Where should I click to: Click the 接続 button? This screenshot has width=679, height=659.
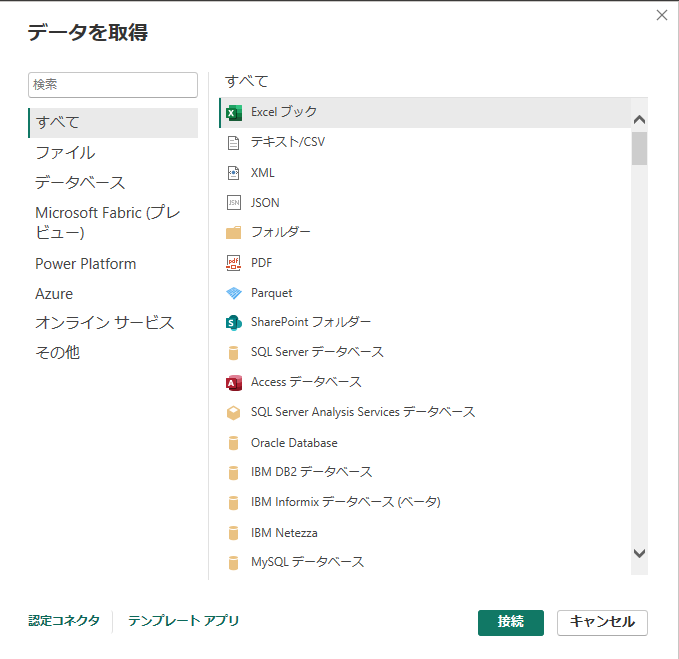511,623
